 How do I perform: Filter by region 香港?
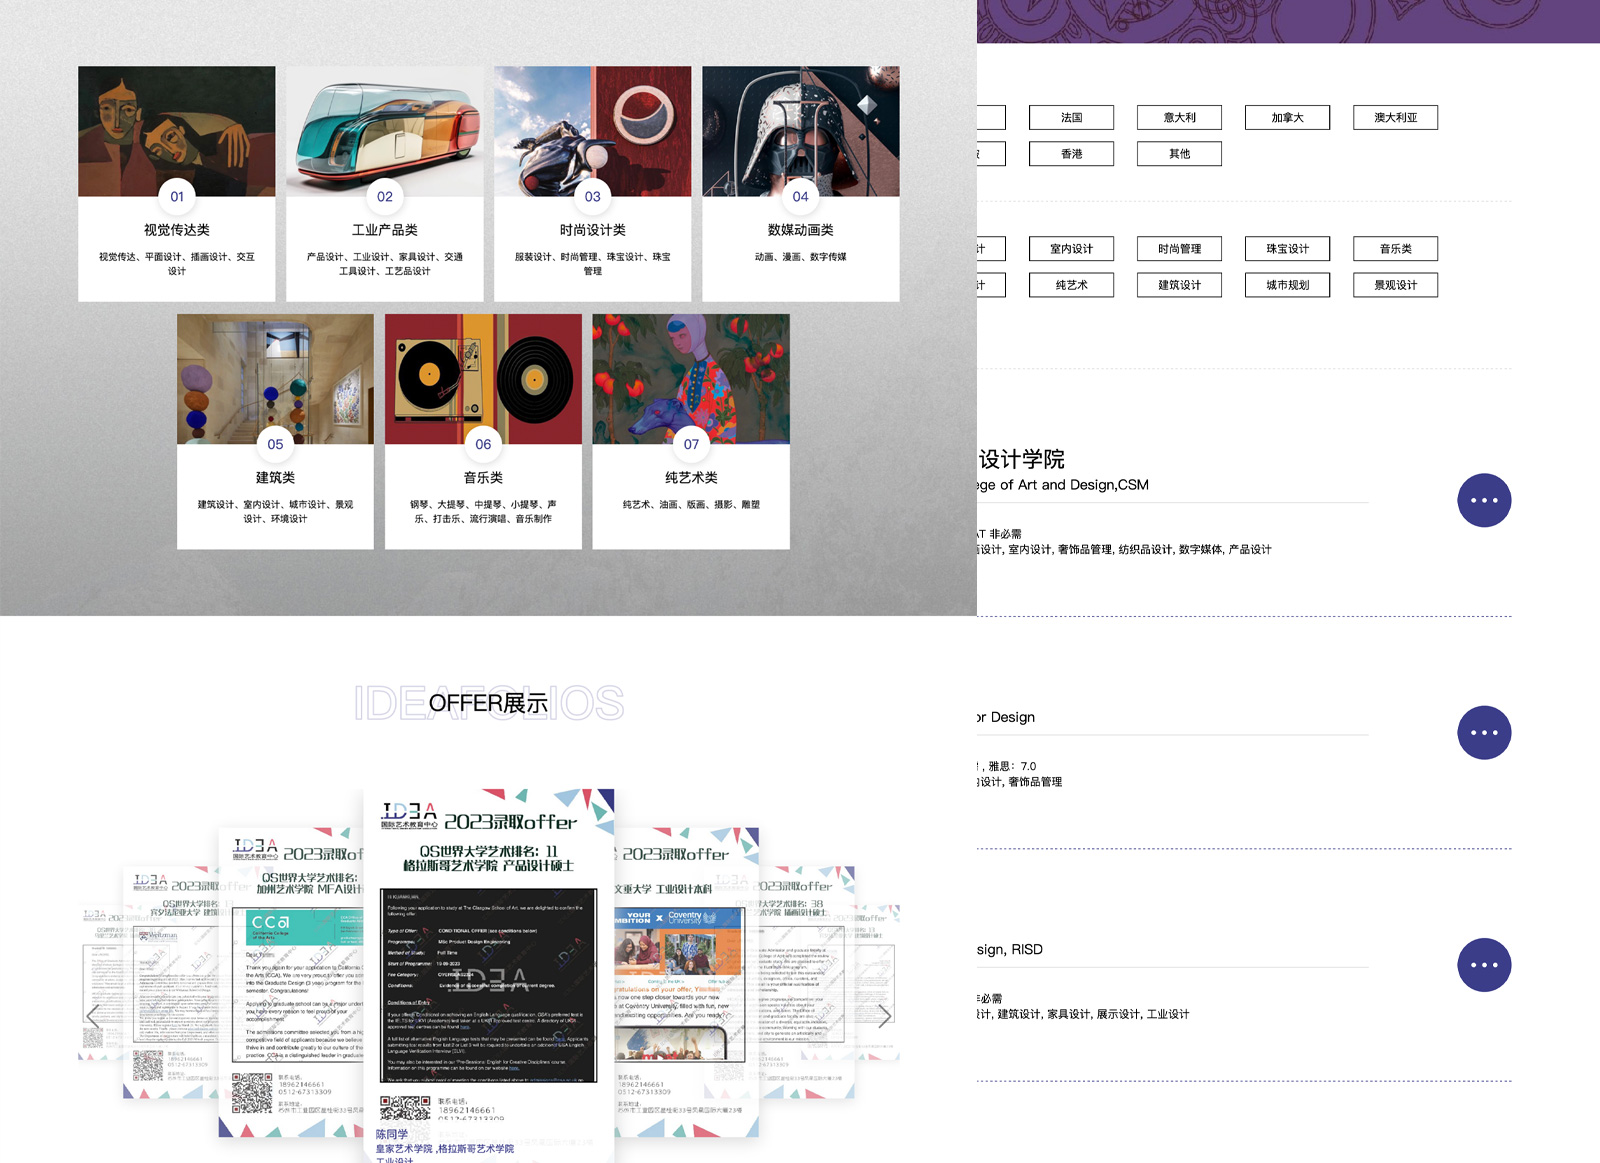pos(1072,154)
